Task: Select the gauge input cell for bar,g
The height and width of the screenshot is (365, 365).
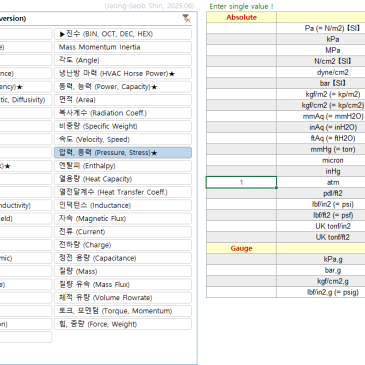Action: click(241, 270)
